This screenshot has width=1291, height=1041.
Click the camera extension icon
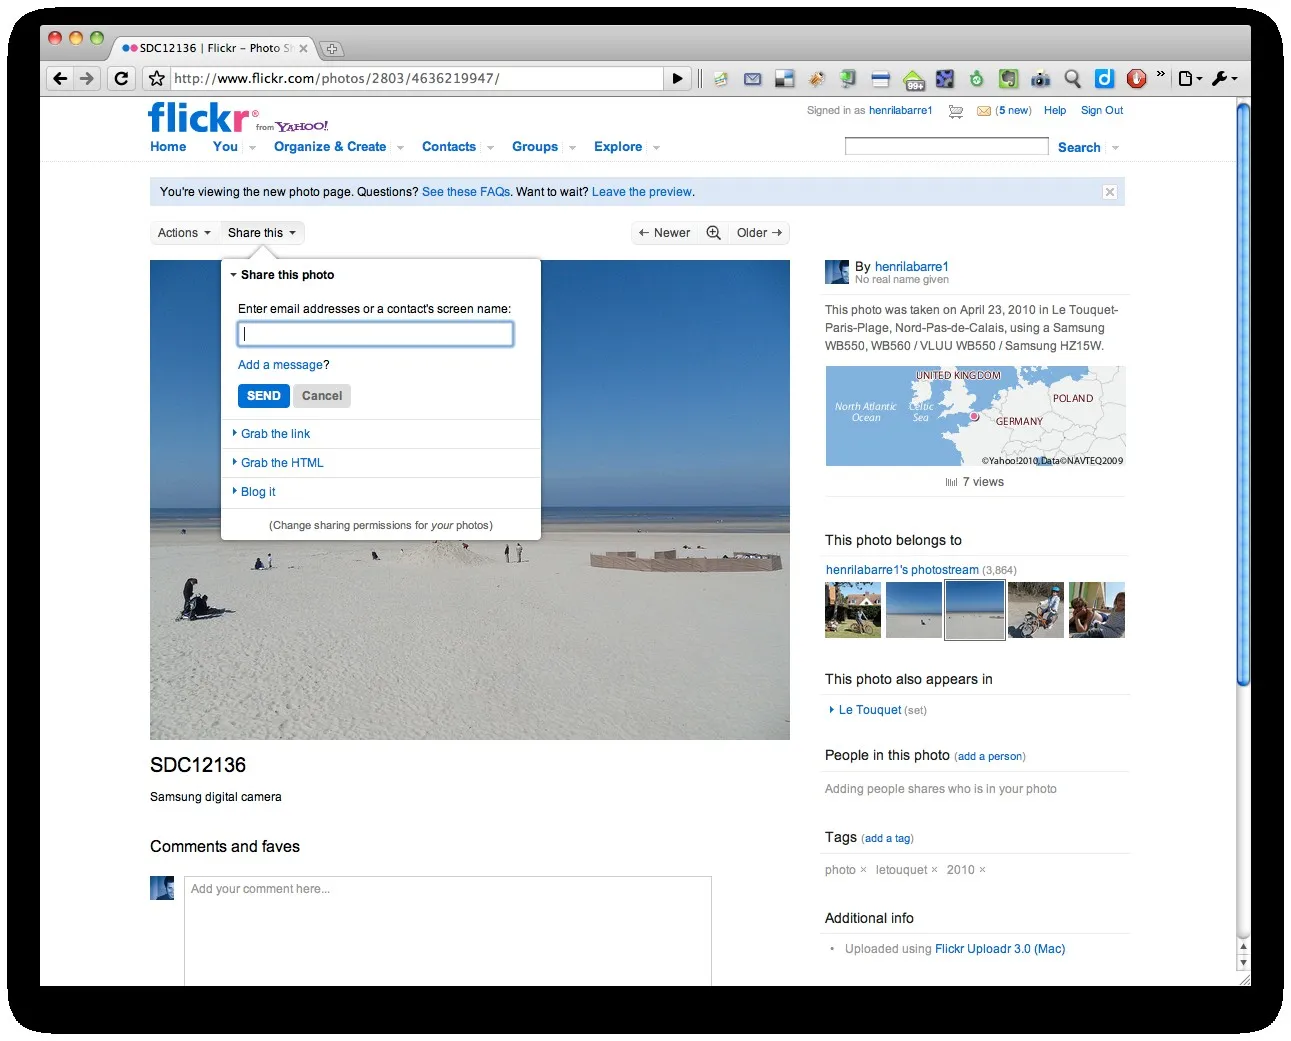coord(1040,78)
